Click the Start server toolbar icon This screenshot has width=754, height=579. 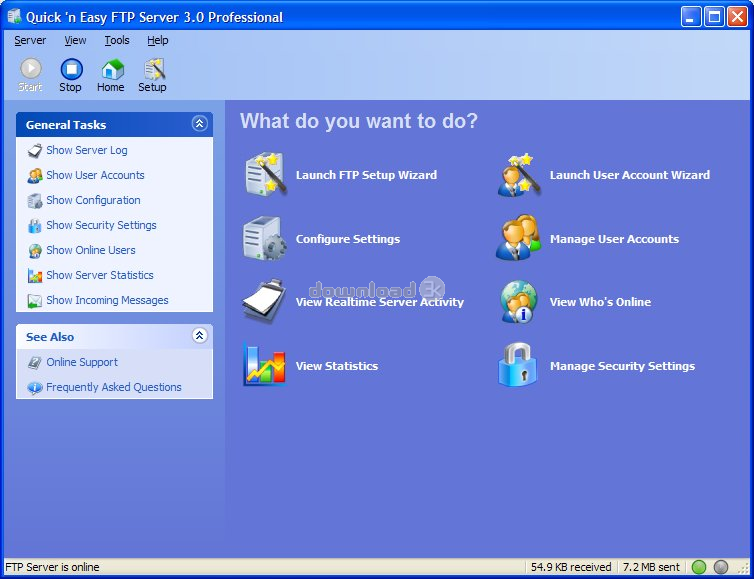tap(31, 69)
